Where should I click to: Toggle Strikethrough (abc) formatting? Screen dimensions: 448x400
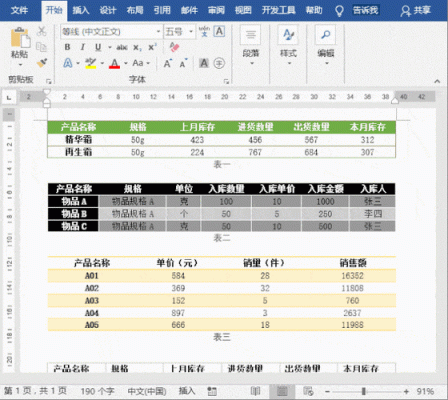click(x=122, y=47)
